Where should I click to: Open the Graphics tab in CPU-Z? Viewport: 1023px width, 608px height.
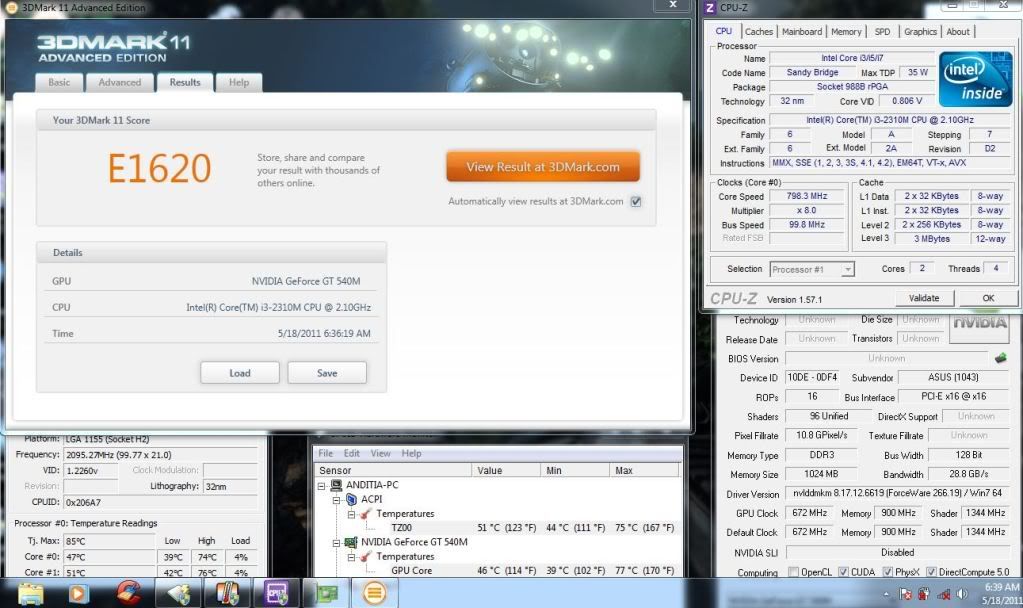[x=920, y=31]
